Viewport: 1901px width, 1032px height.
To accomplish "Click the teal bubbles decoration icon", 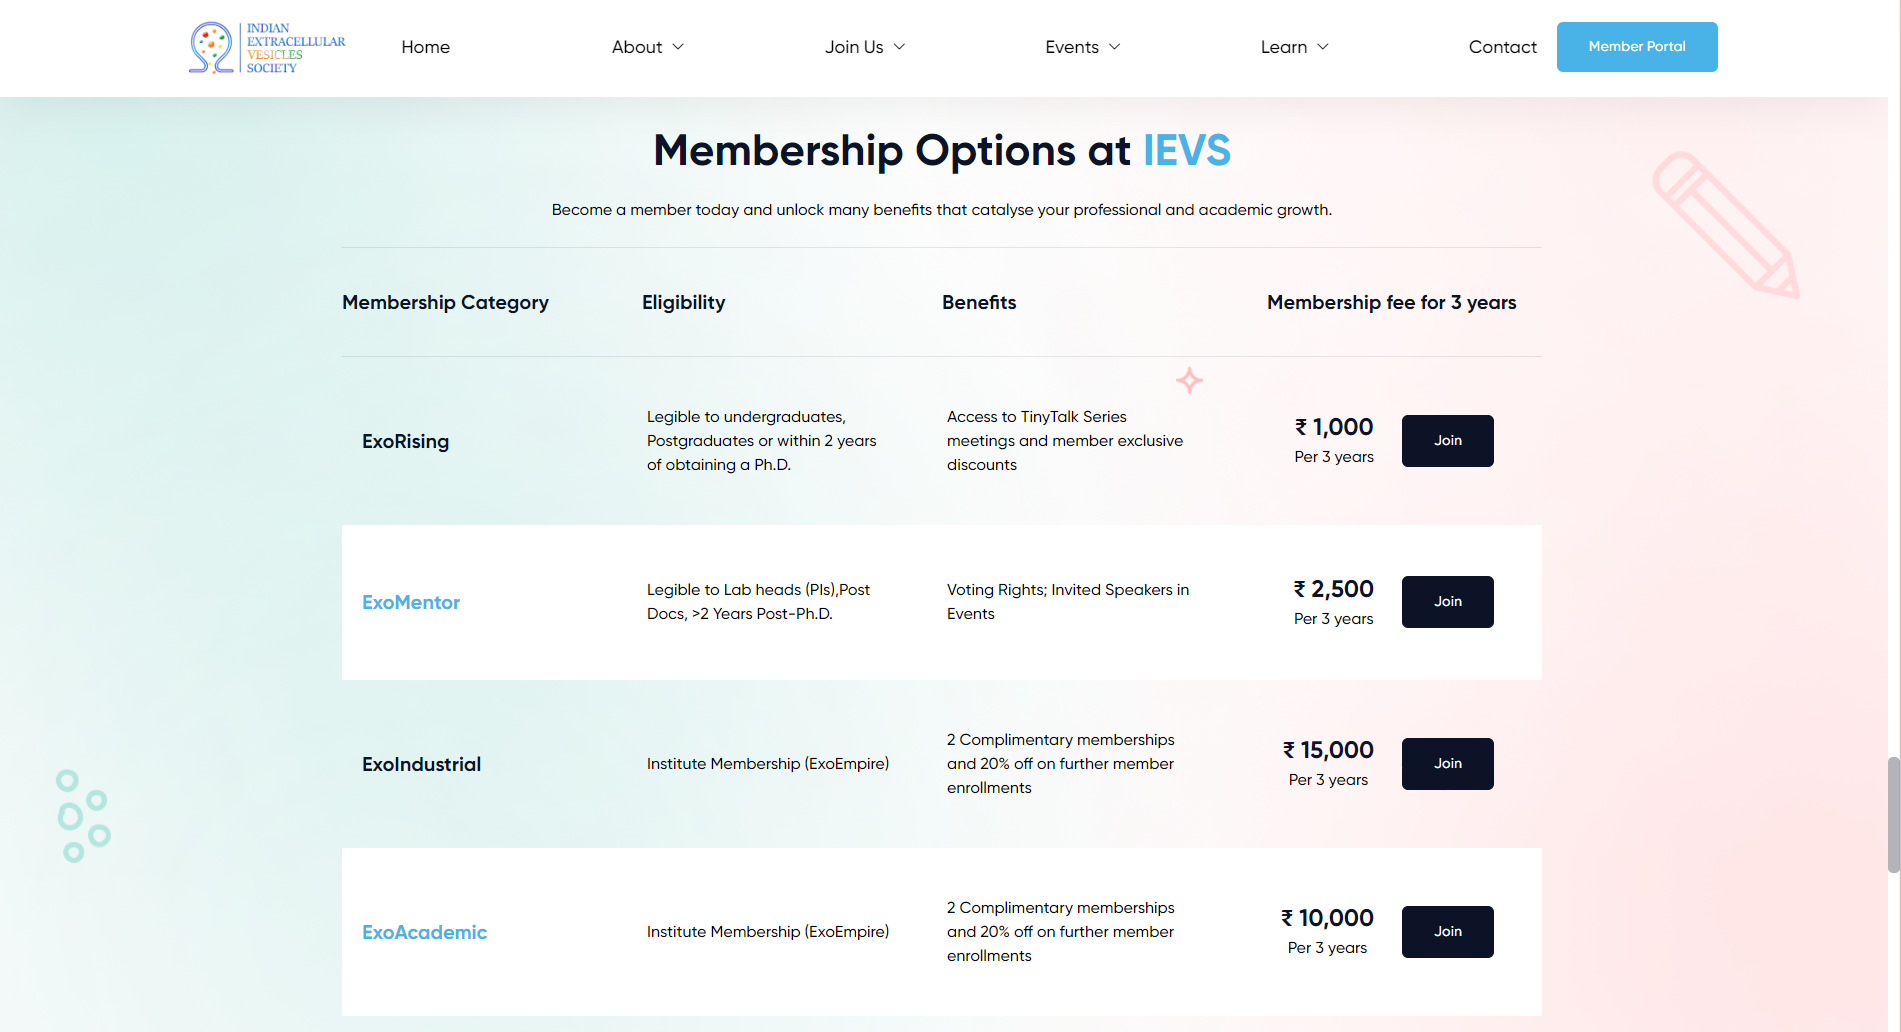I will (x=83, y=816).
